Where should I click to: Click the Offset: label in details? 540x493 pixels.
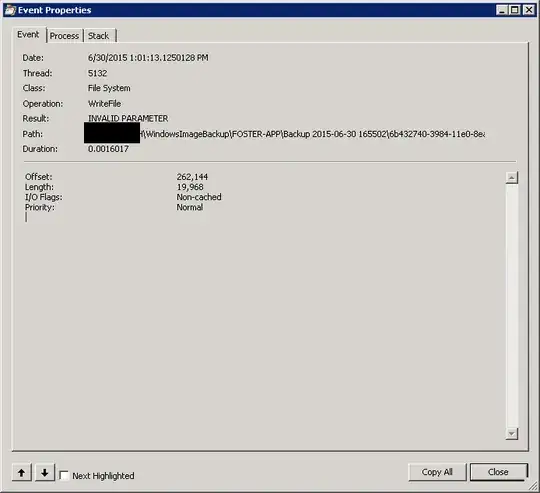tap(39, 177)
